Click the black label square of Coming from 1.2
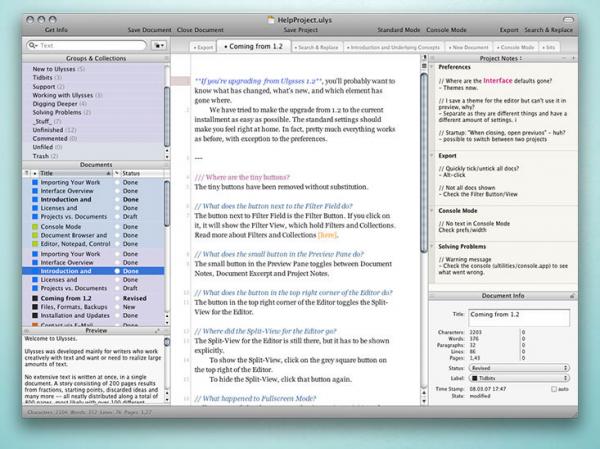This screenshot has width=600, height=449. [x=35, y=298]
